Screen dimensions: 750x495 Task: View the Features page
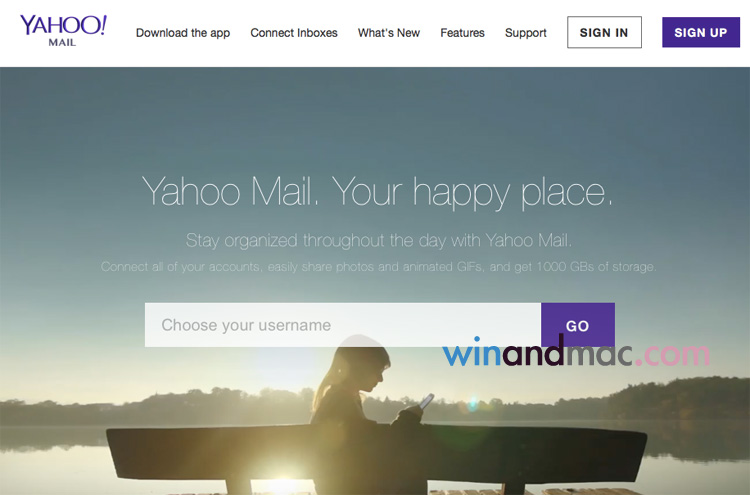click(462, 33)
